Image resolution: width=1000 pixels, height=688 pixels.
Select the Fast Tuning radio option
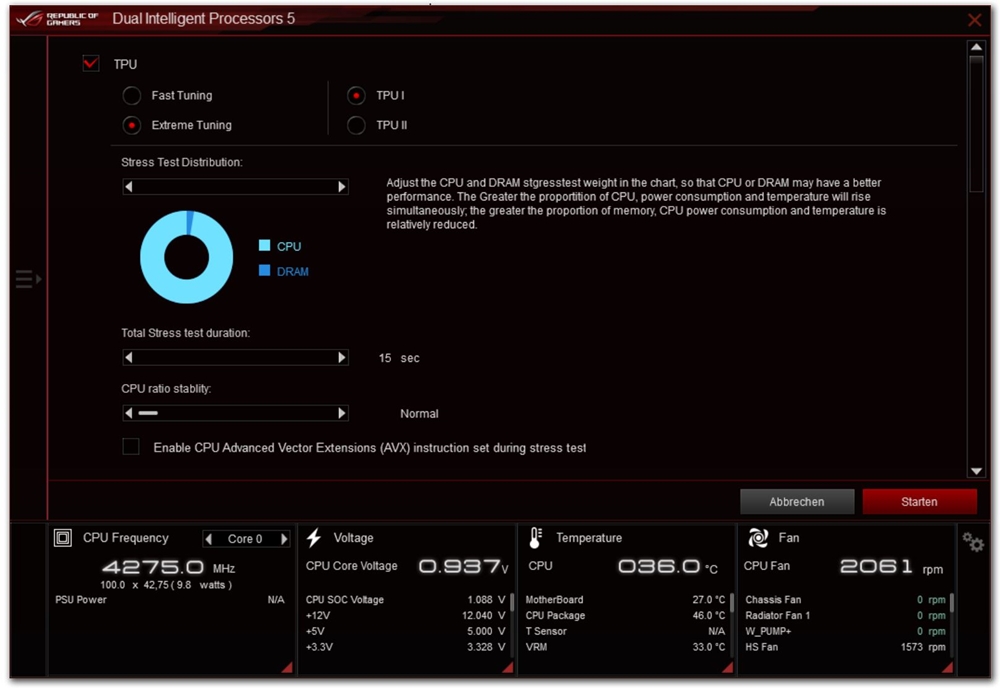pos(132,96)
